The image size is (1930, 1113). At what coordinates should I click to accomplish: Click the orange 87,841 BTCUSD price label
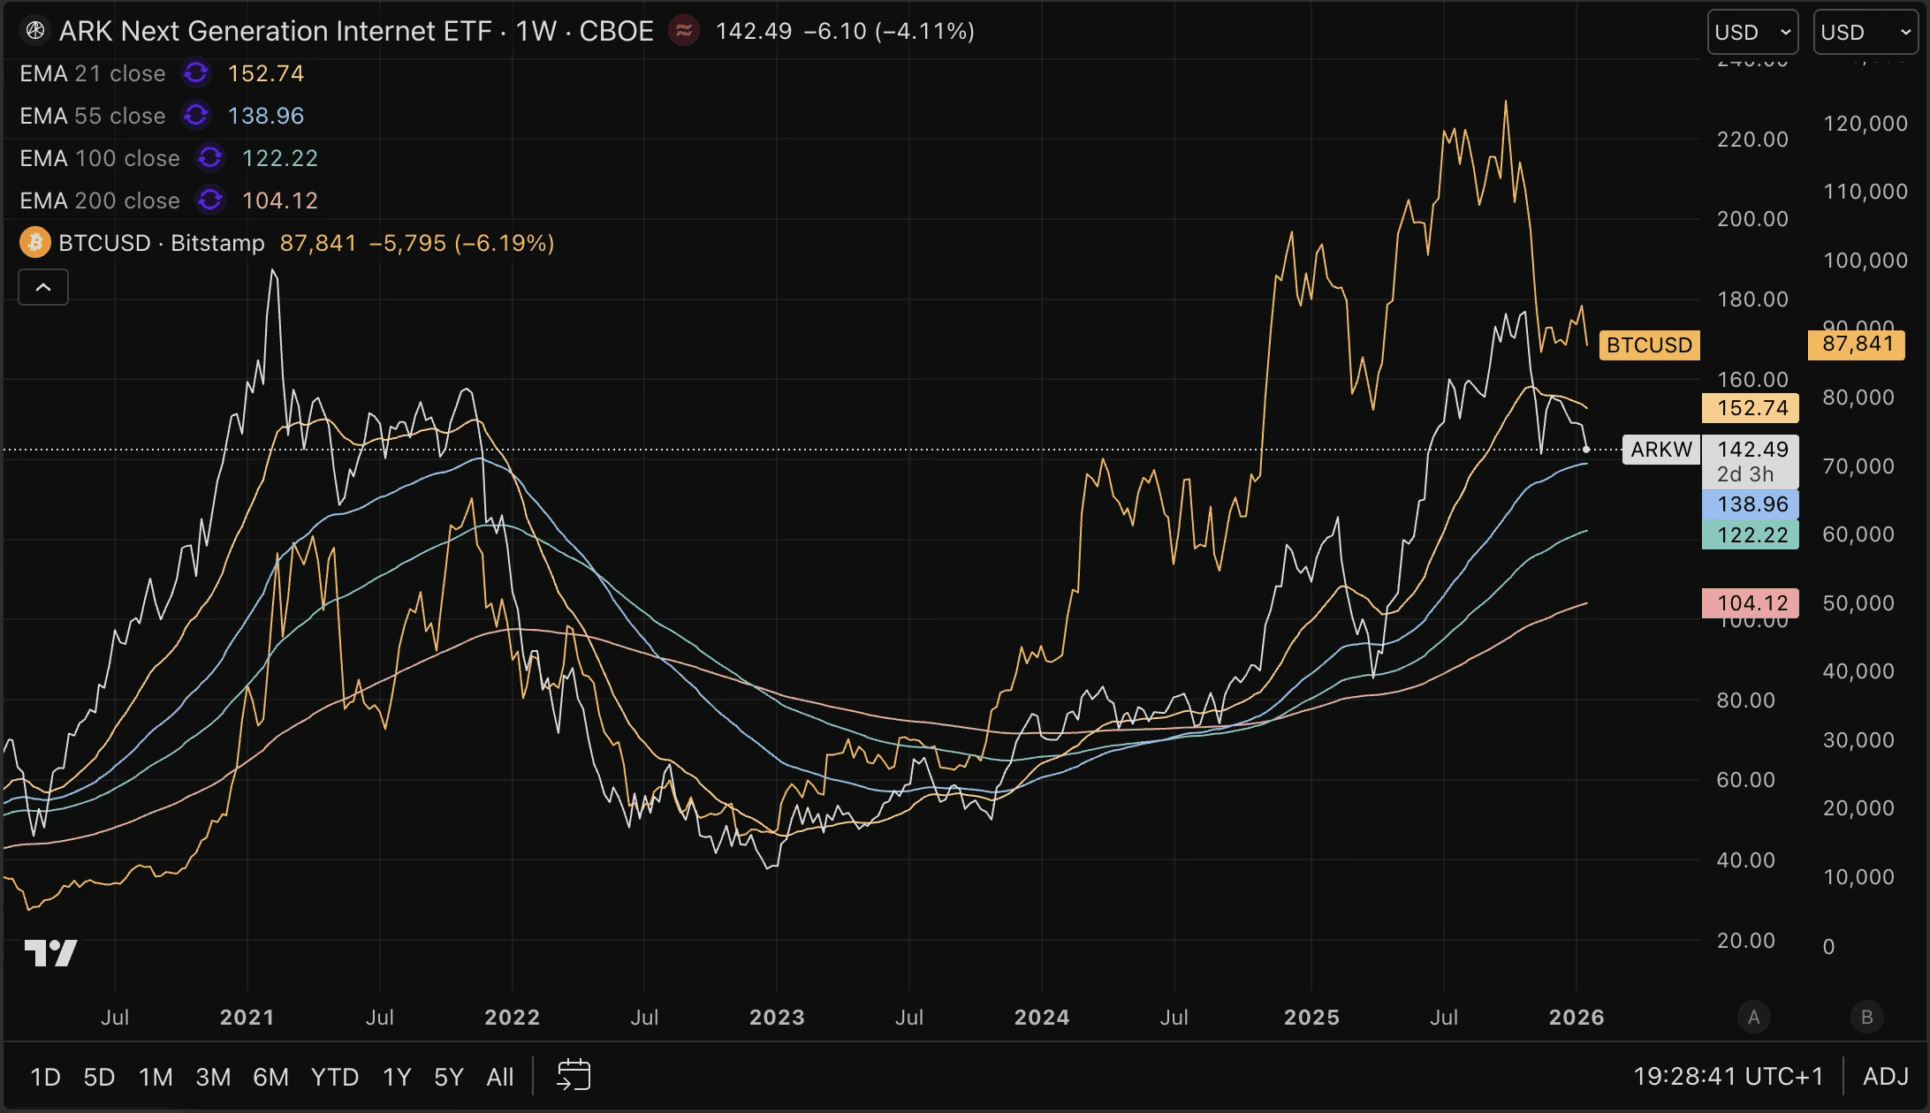pos(1857,345)
